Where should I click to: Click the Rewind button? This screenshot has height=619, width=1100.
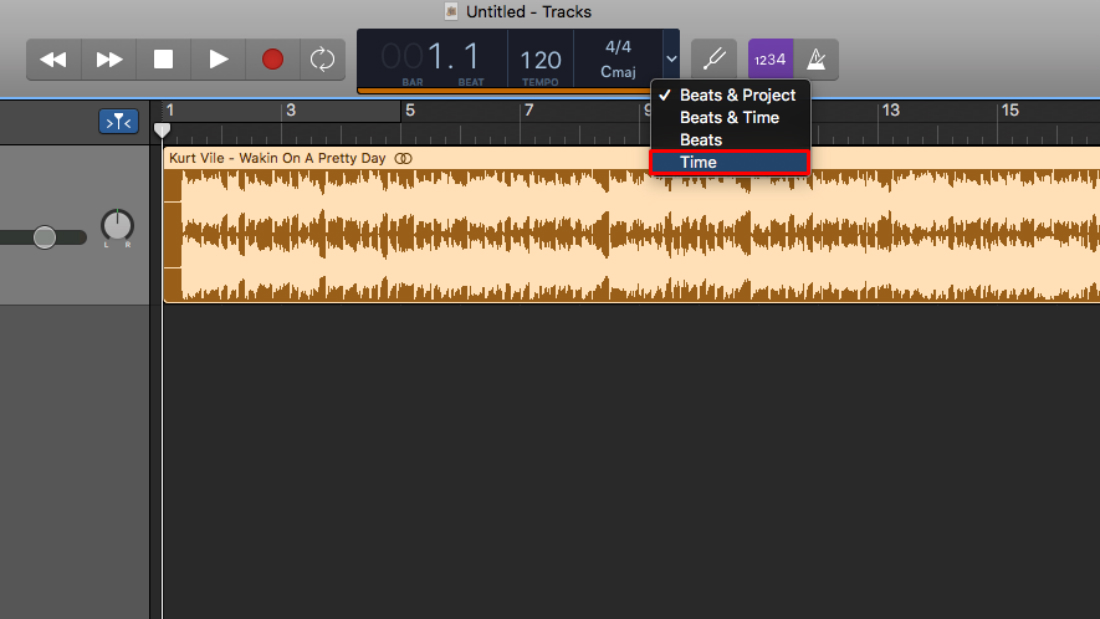tap(53, 60)
